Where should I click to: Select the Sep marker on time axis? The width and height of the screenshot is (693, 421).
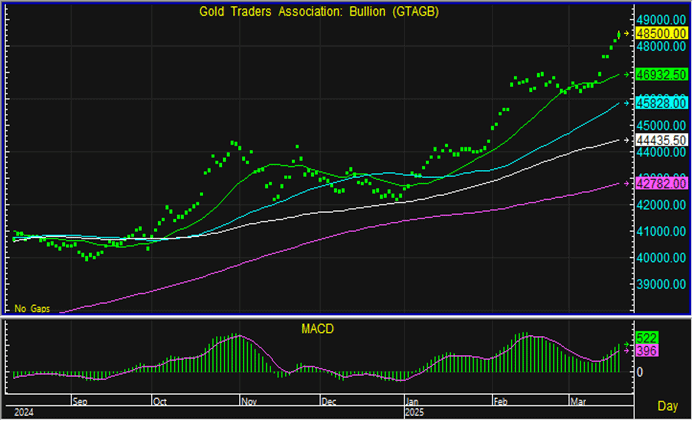pos(81,400)
